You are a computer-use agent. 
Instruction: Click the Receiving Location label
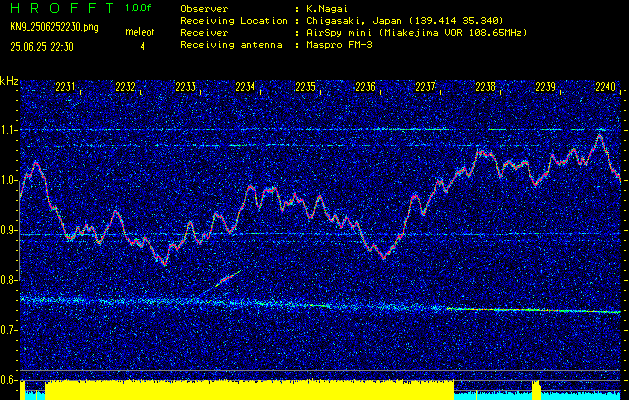234,20
